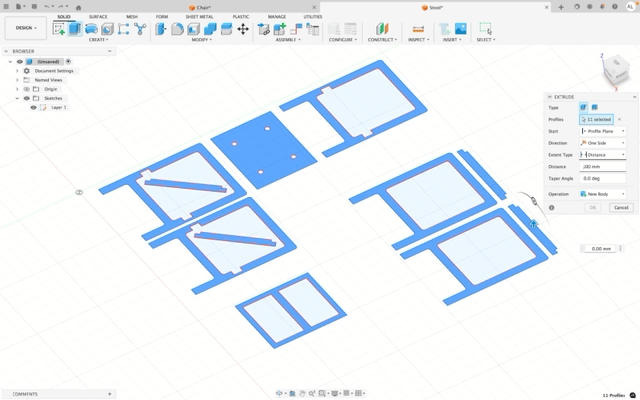
Task: Switch to the Surface tab
Action: tap(98, 17)
